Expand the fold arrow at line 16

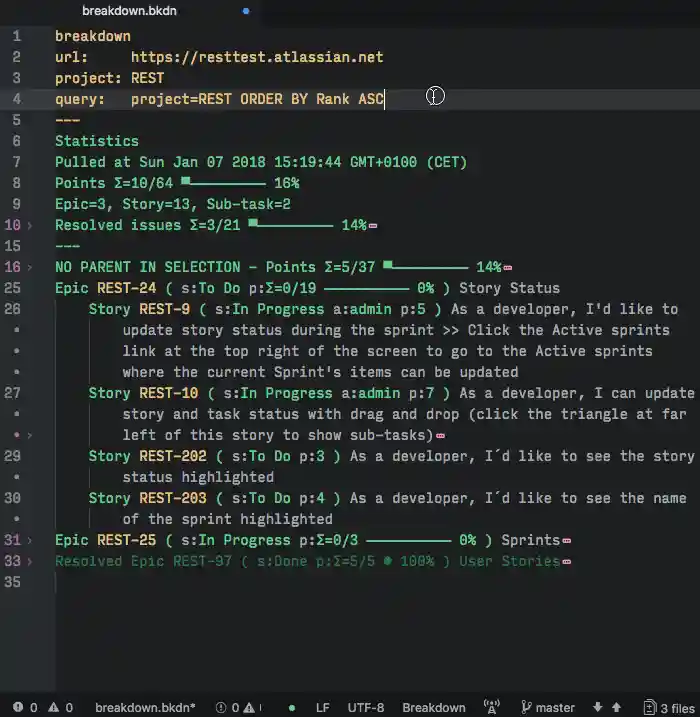(x=30, y=268)
